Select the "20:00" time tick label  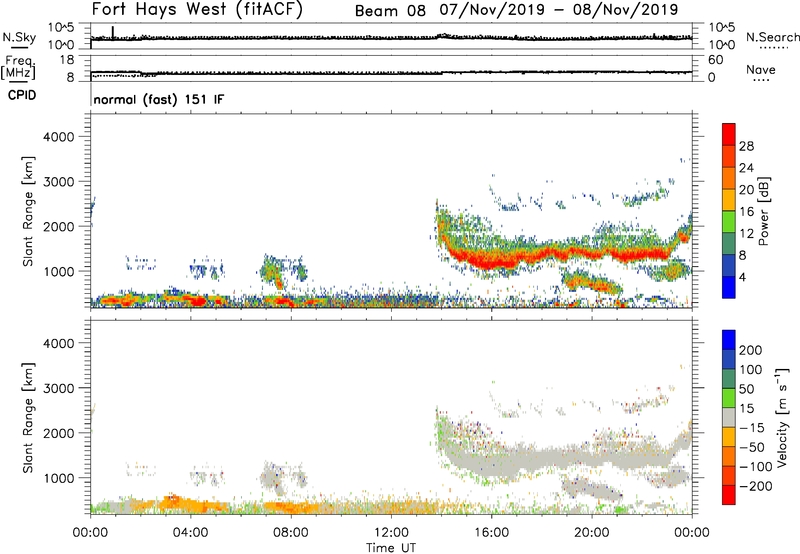(591, 533)
